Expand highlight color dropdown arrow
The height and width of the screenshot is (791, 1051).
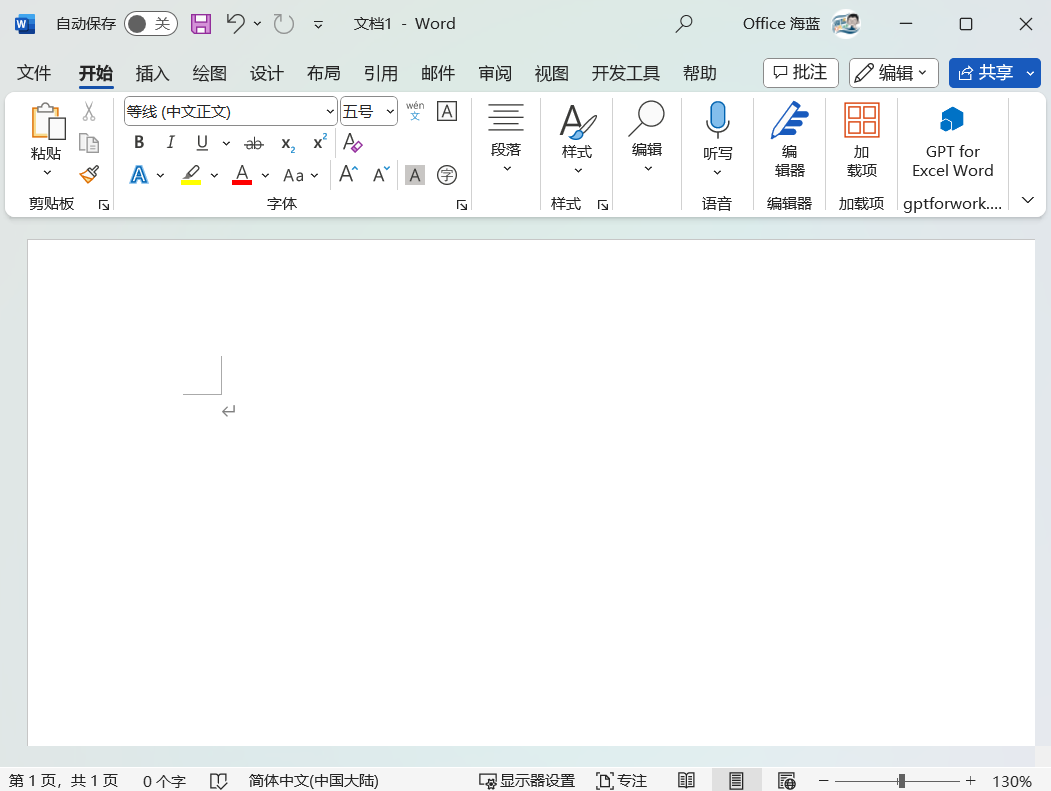214,176
